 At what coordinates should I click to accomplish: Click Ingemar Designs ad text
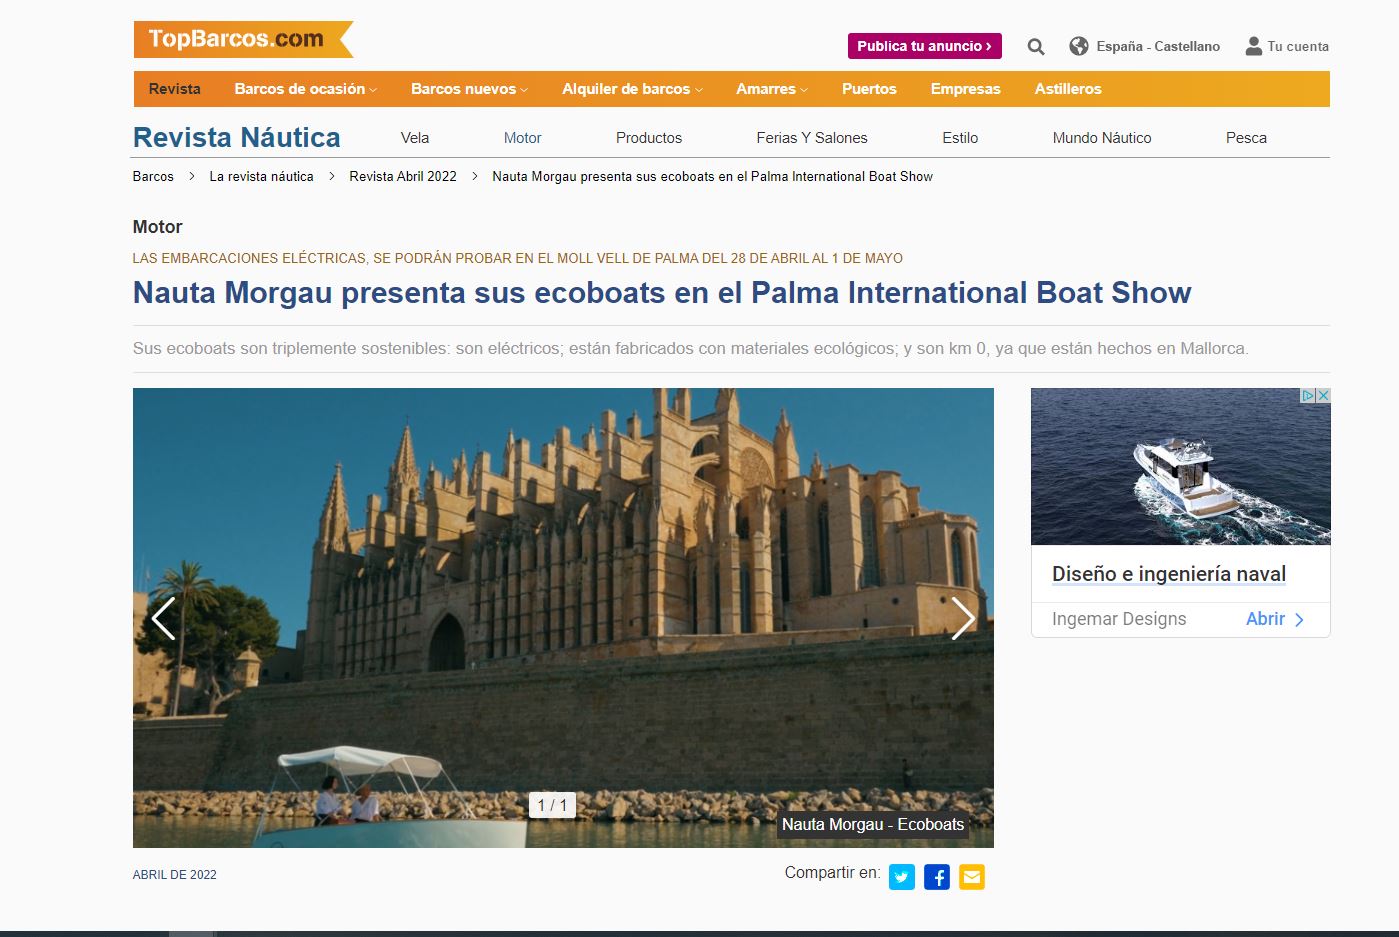tap(1119, 619)
